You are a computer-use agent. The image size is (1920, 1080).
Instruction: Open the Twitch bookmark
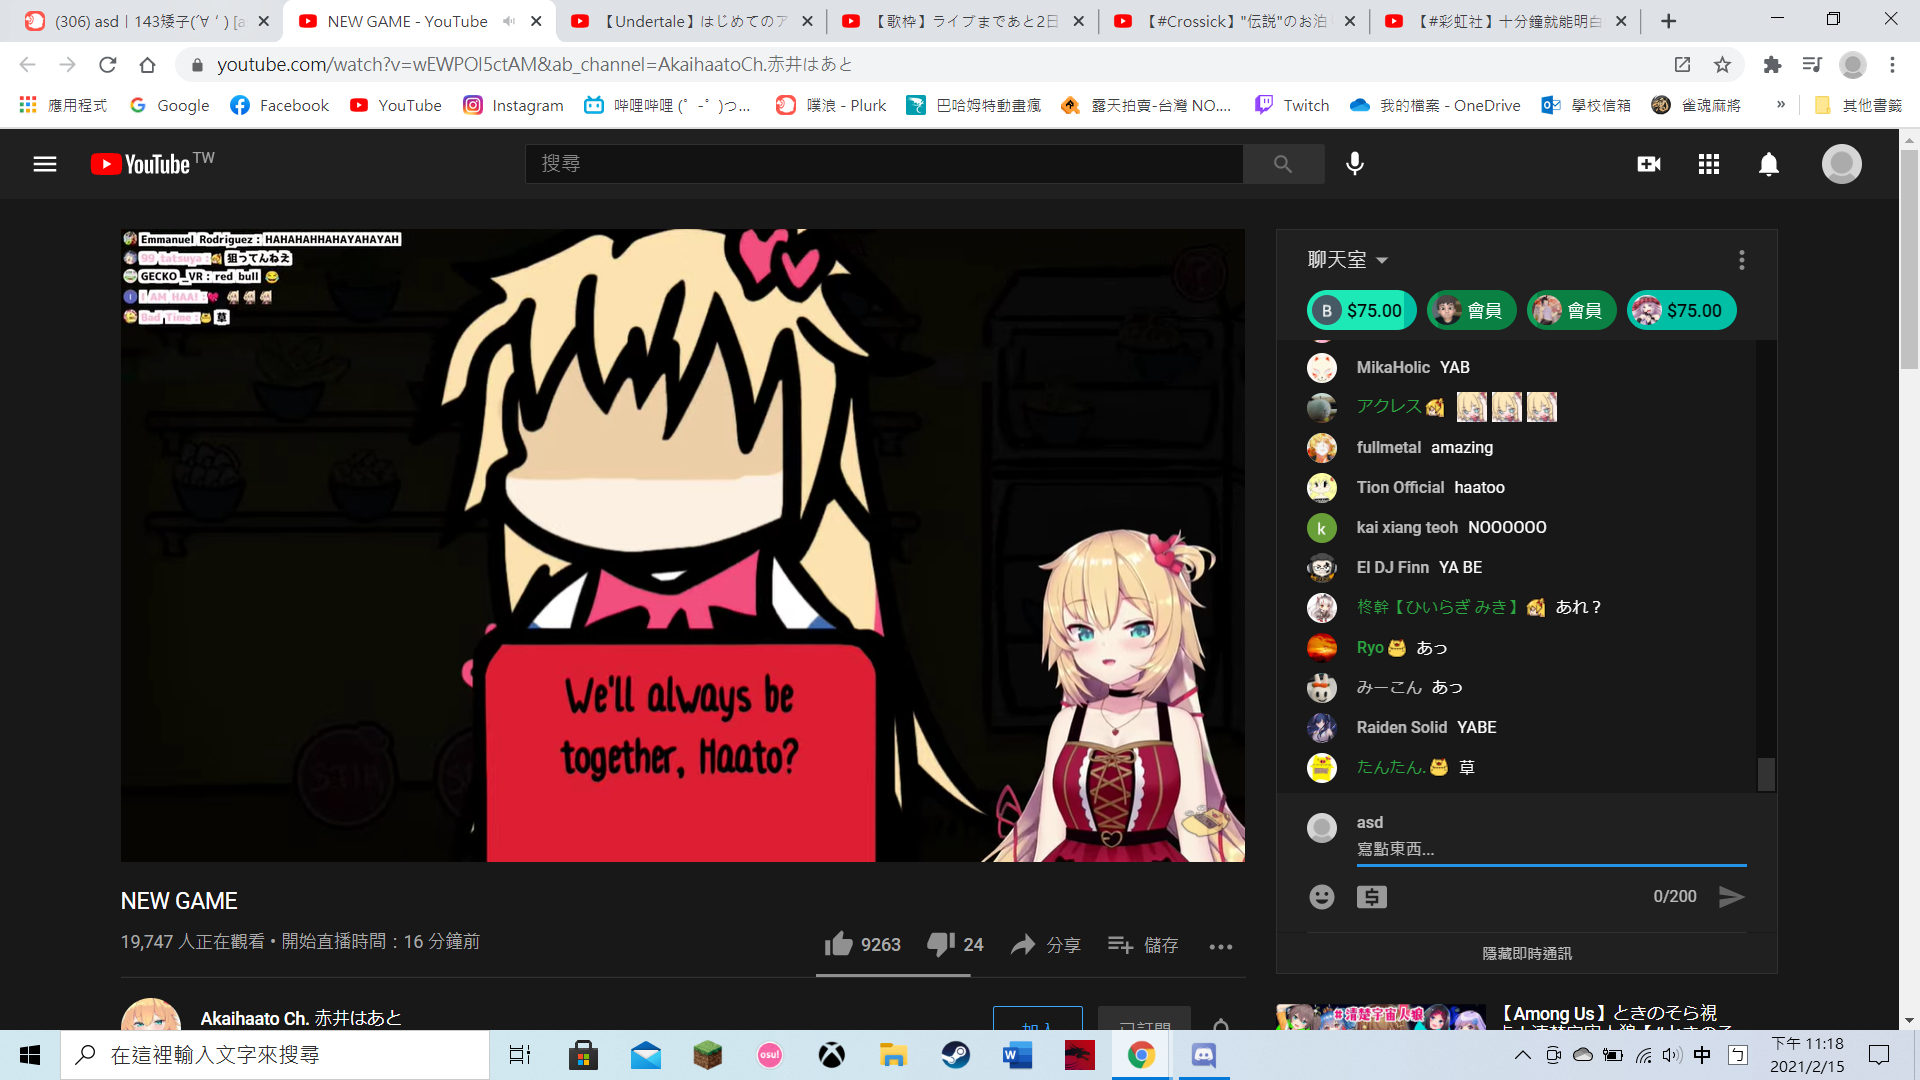tap(1292, 105)
